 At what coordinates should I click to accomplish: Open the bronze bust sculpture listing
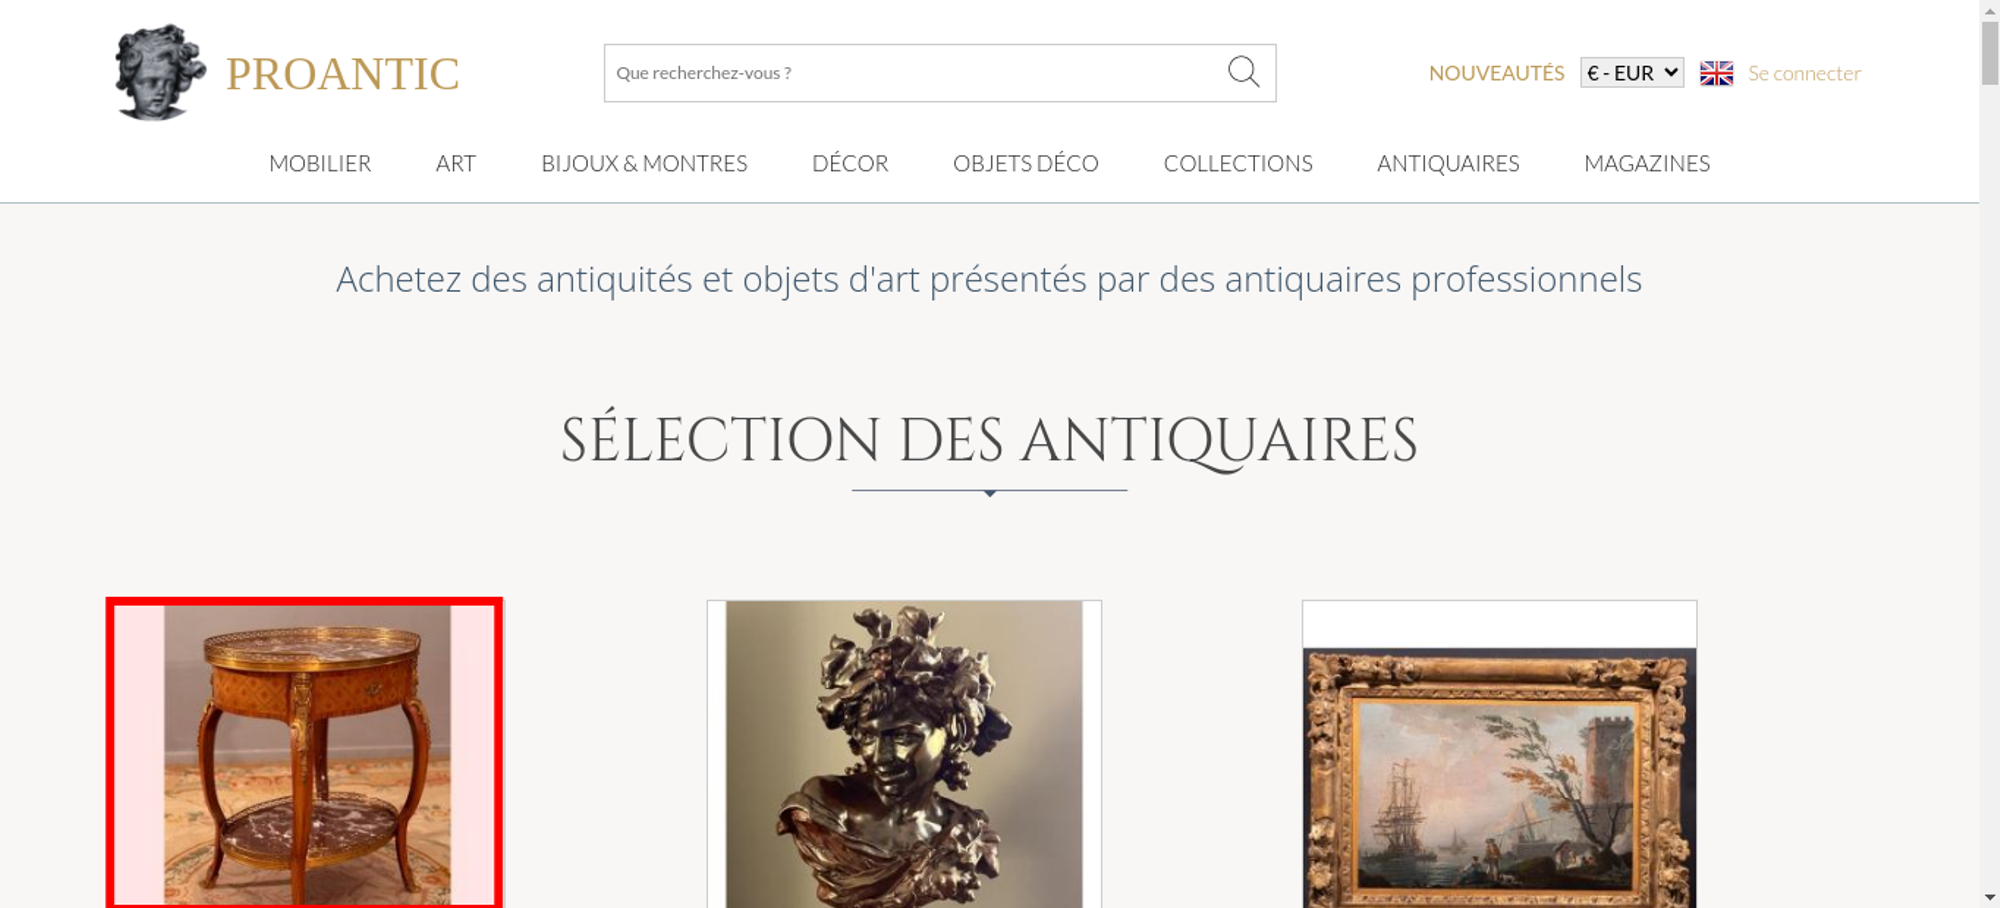point(904,754)
